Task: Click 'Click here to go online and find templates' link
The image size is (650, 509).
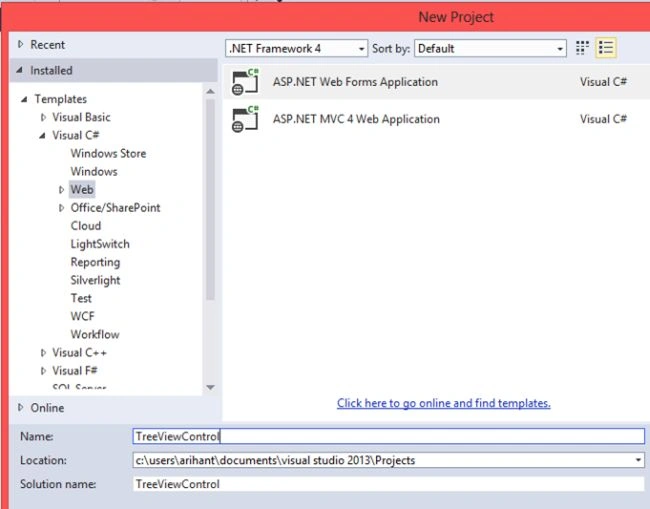Action: (x=444, y=403)
